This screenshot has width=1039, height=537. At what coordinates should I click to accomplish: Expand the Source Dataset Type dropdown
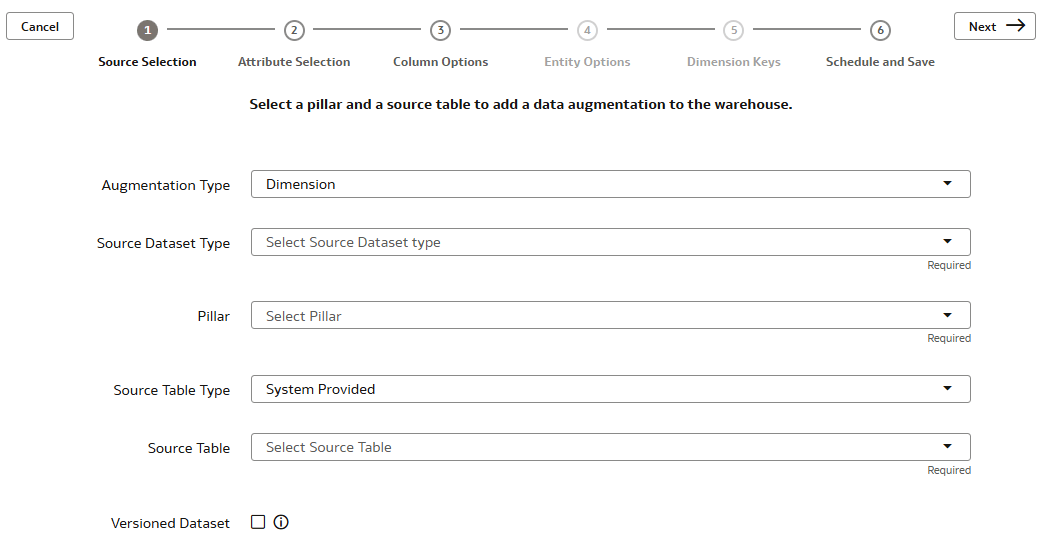(610, 242)
